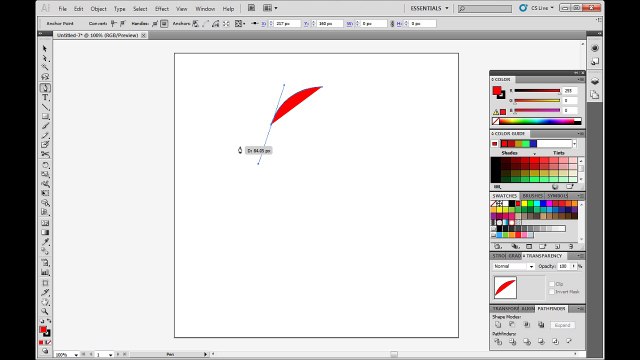Click Convert anchor to corner icon
Image resolution: width=640 pixels, height=360 pixels.
(x=113, y=24)
